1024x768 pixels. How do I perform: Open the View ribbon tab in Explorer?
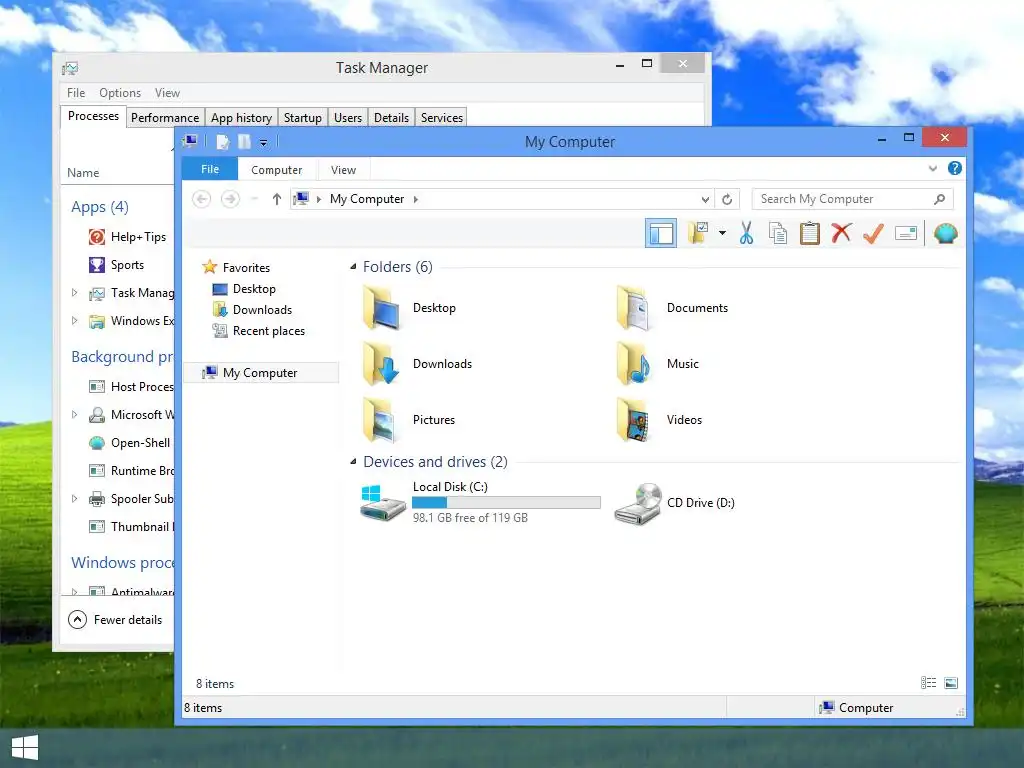tap(343, 170)
